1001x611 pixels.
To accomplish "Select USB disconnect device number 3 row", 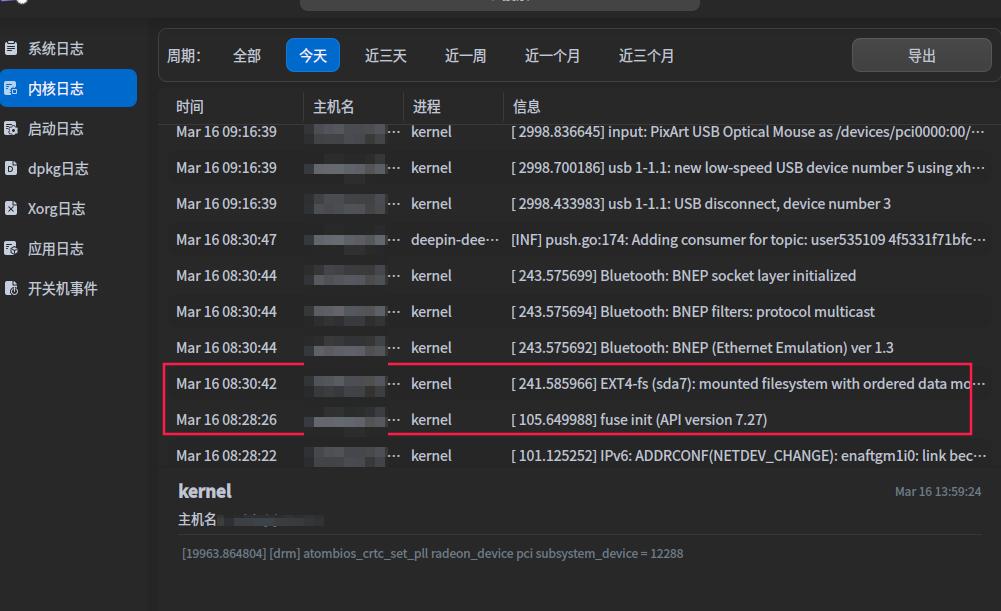I will click(580, 204).
